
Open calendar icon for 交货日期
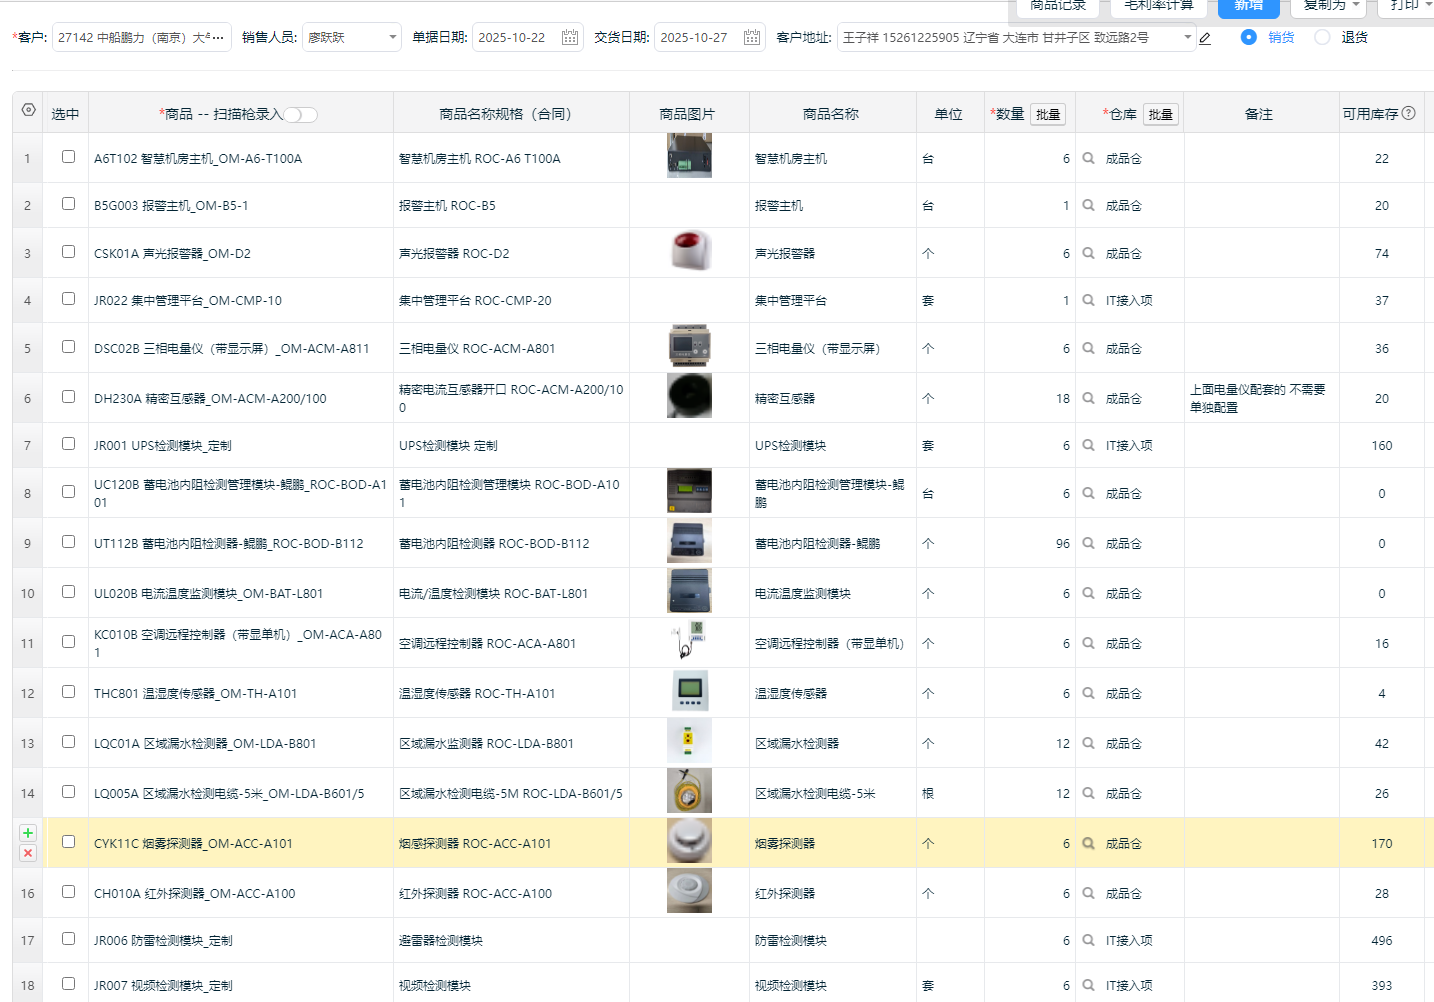[x=752, y=38]
